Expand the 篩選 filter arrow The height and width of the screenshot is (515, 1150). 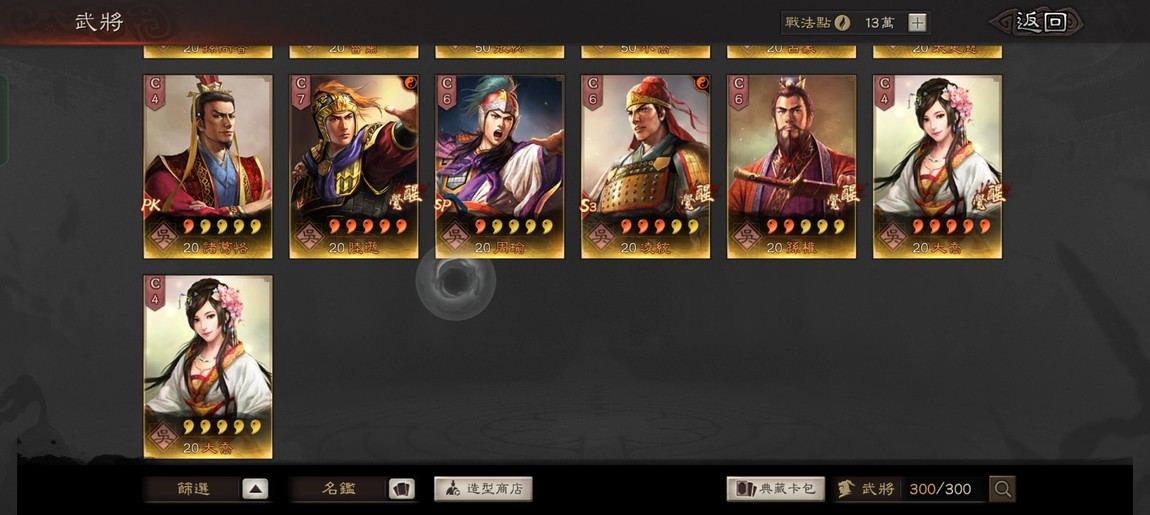(254, 489)
